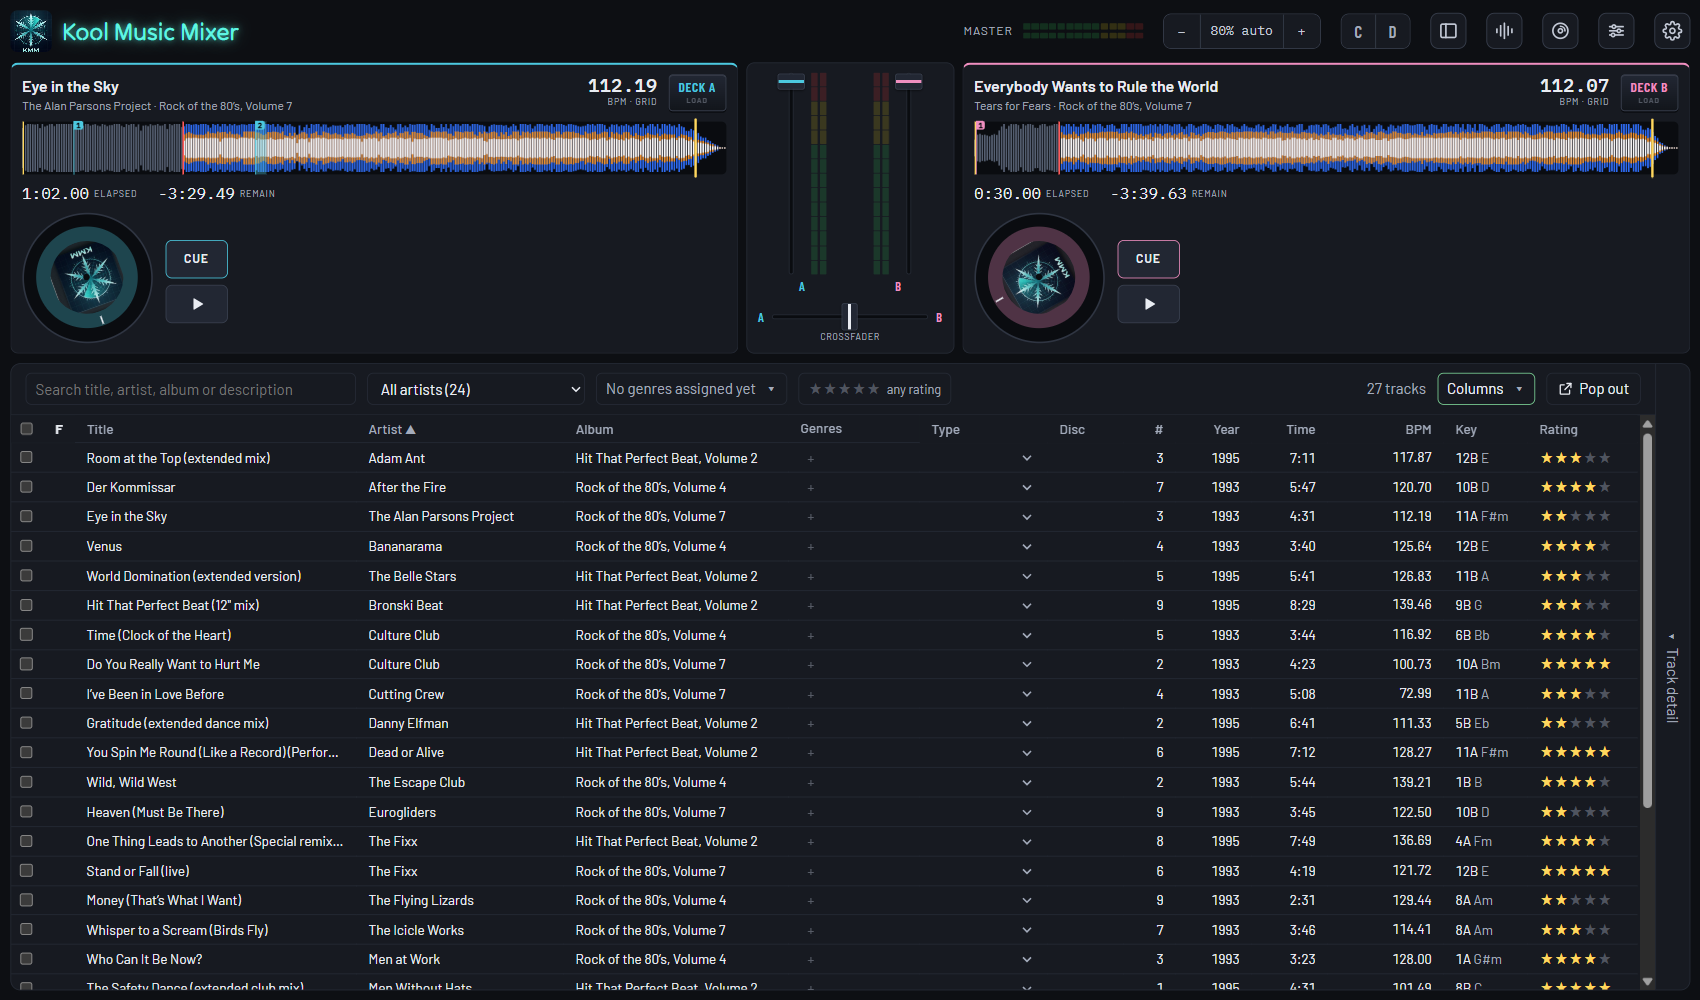Adjust channel B volume fader
1700x1000 pixels.
coord(909,82)
